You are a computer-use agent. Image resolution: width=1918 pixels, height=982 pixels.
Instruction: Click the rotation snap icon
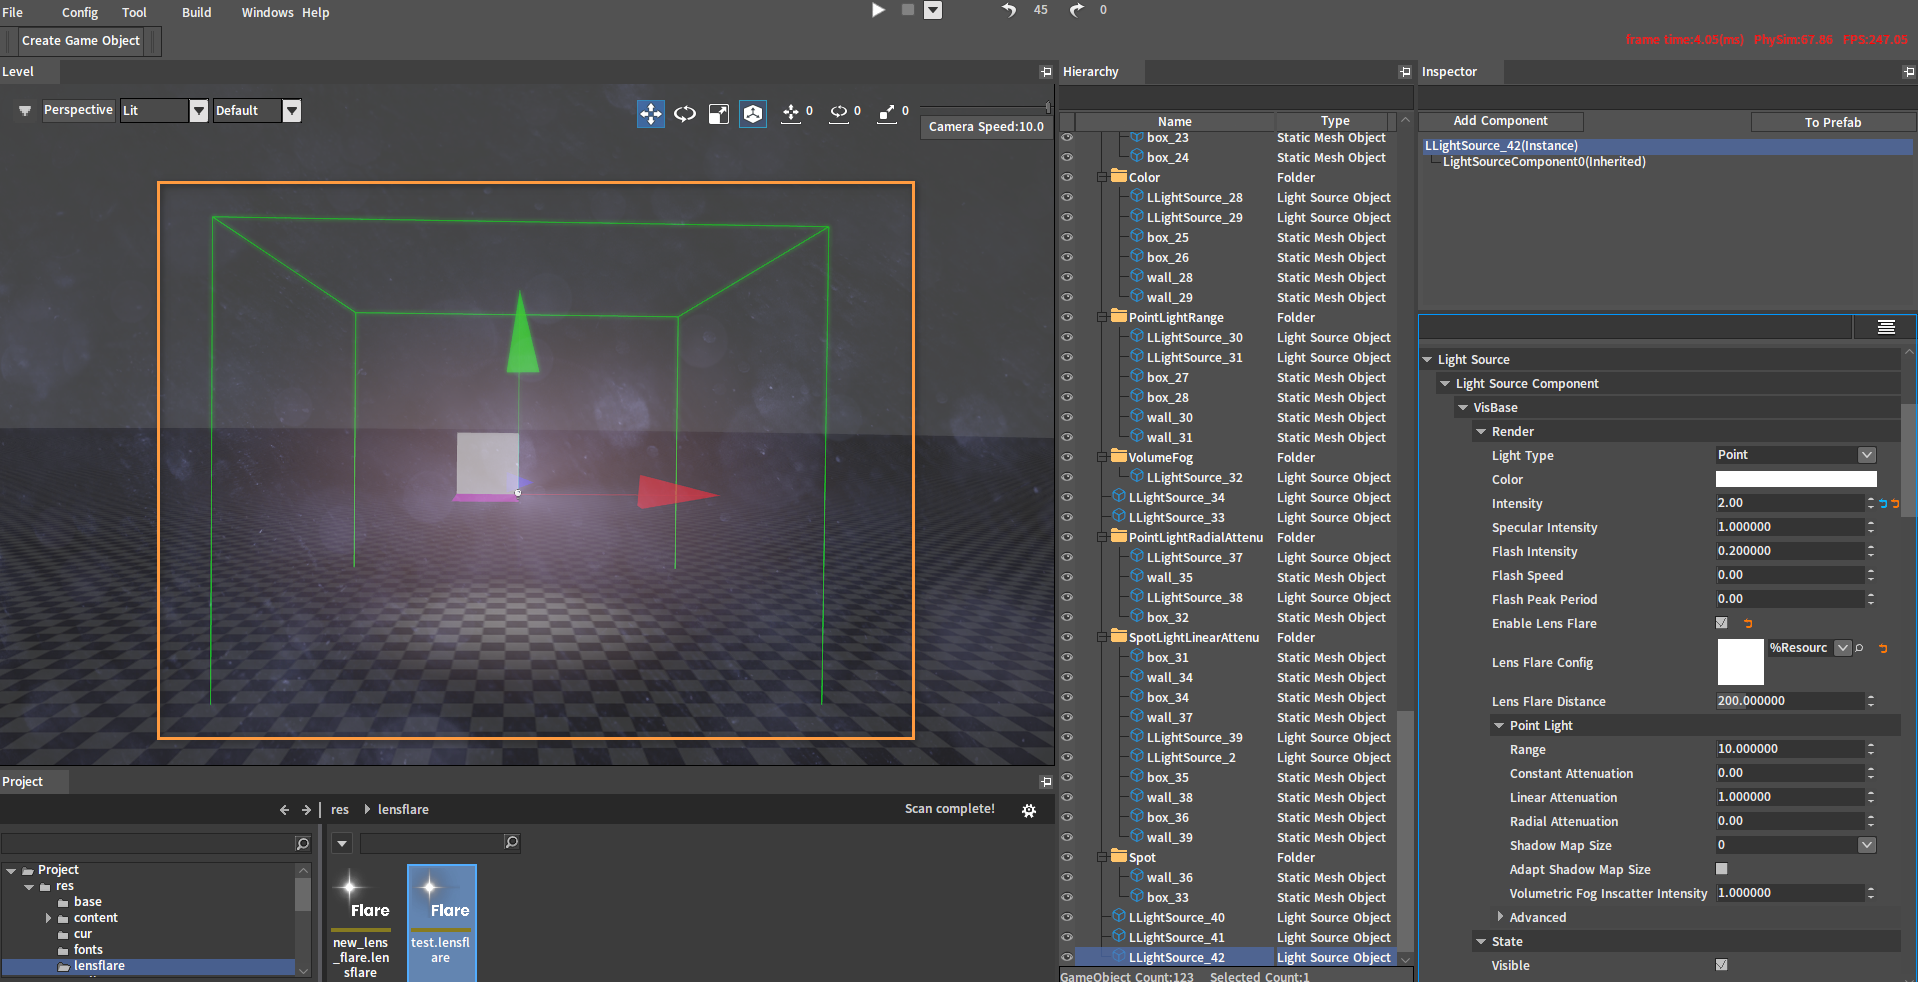coord(839,113)
